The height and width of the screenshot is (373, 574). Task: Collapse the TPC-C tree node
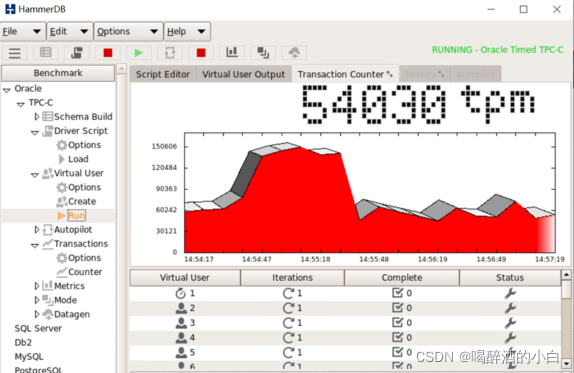click(x=20, y=104)
